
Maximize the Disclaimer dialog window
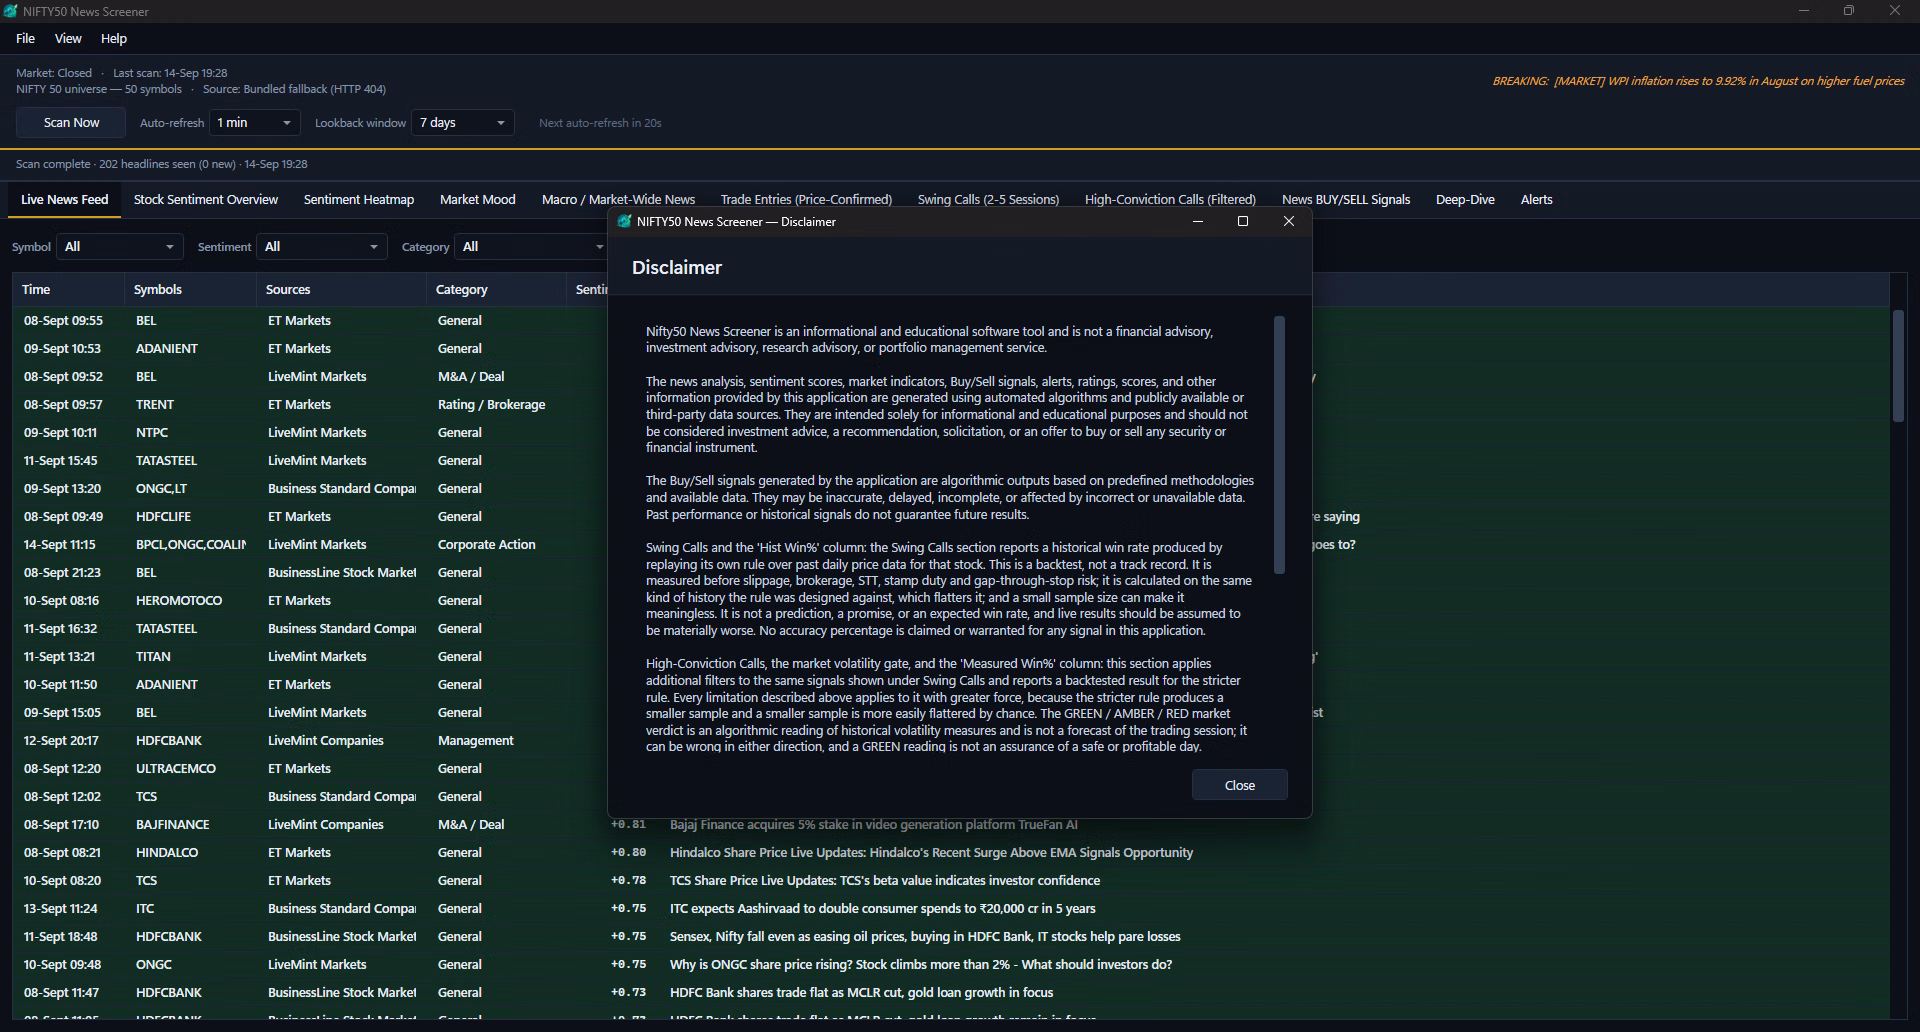pyautogui.click(x=1243, y=221)
